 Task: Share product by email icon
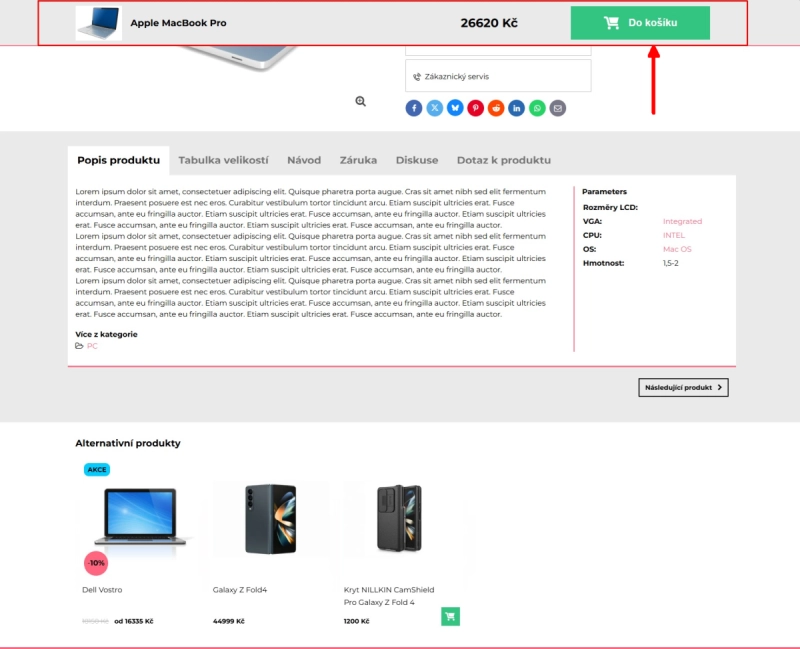(558, 108)
